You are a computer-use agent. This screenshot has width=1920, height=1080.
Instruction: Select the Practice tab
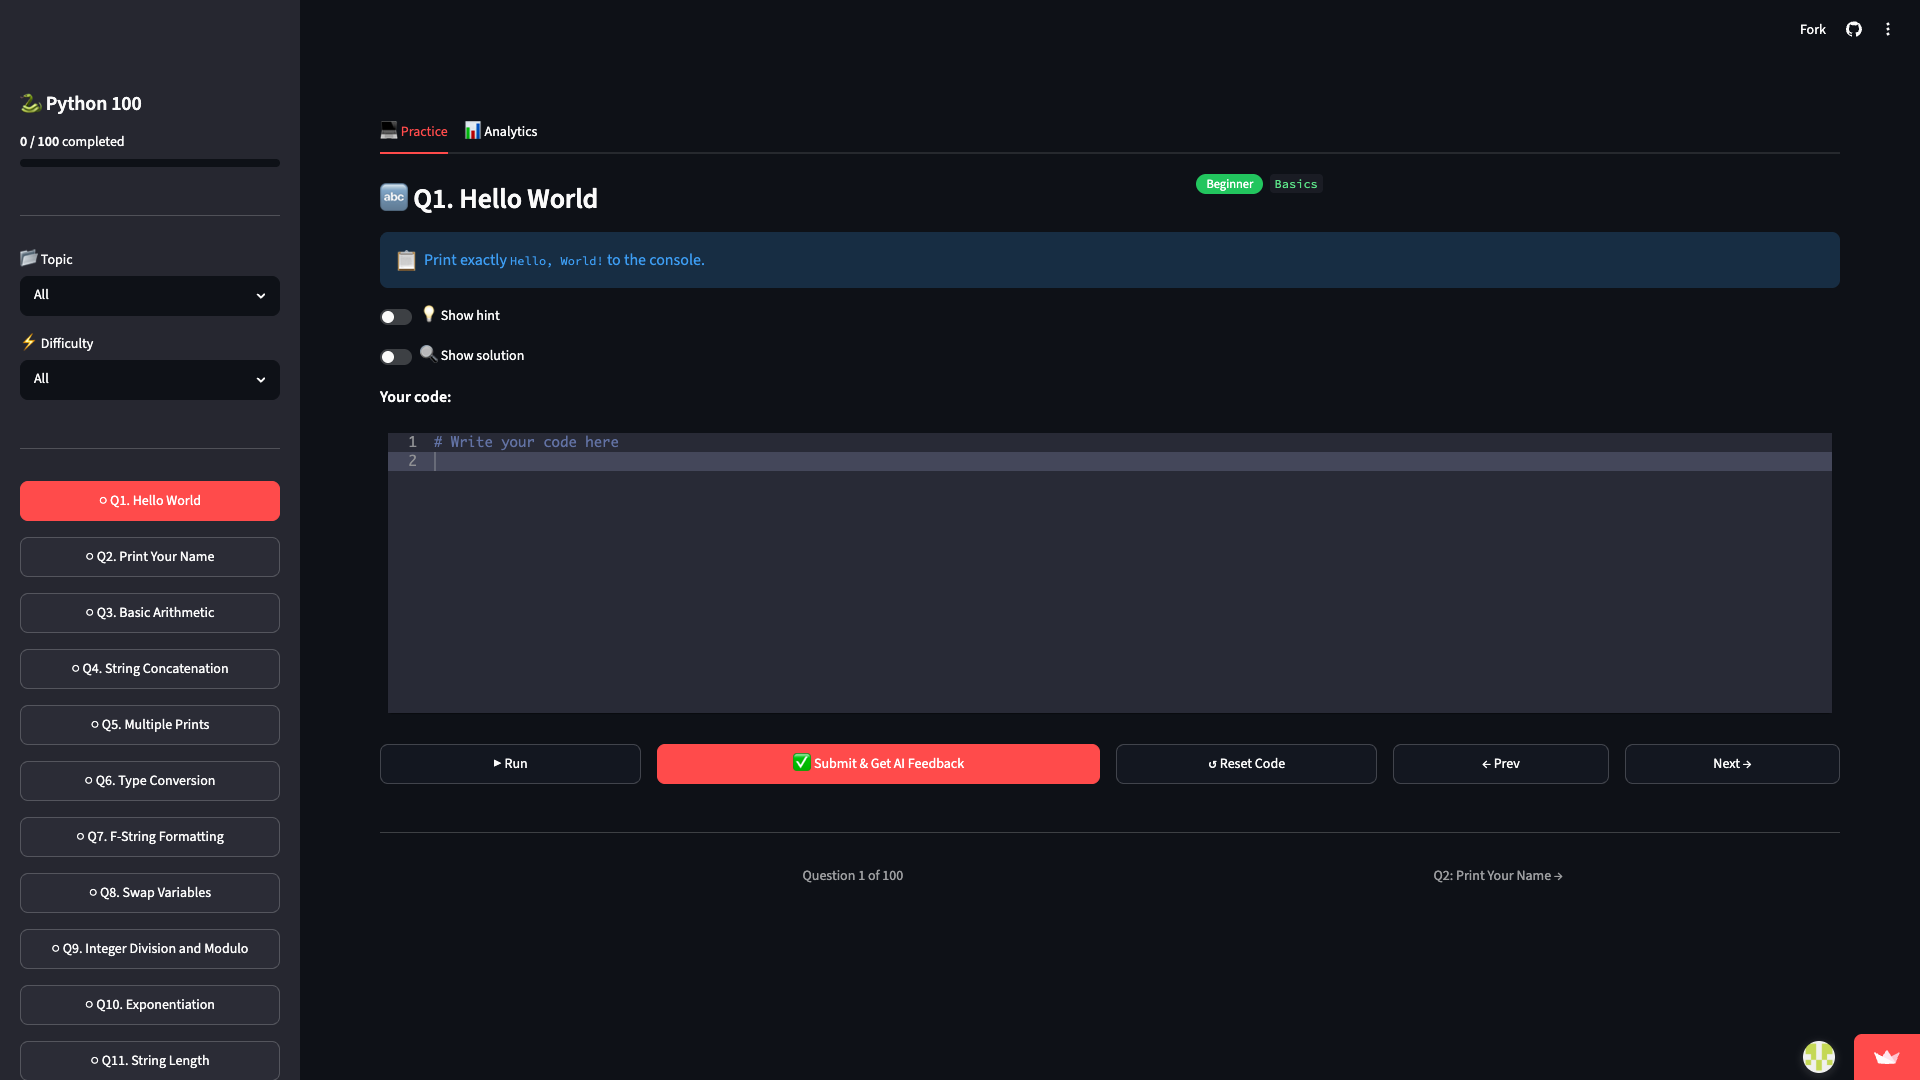click(414, 131)
